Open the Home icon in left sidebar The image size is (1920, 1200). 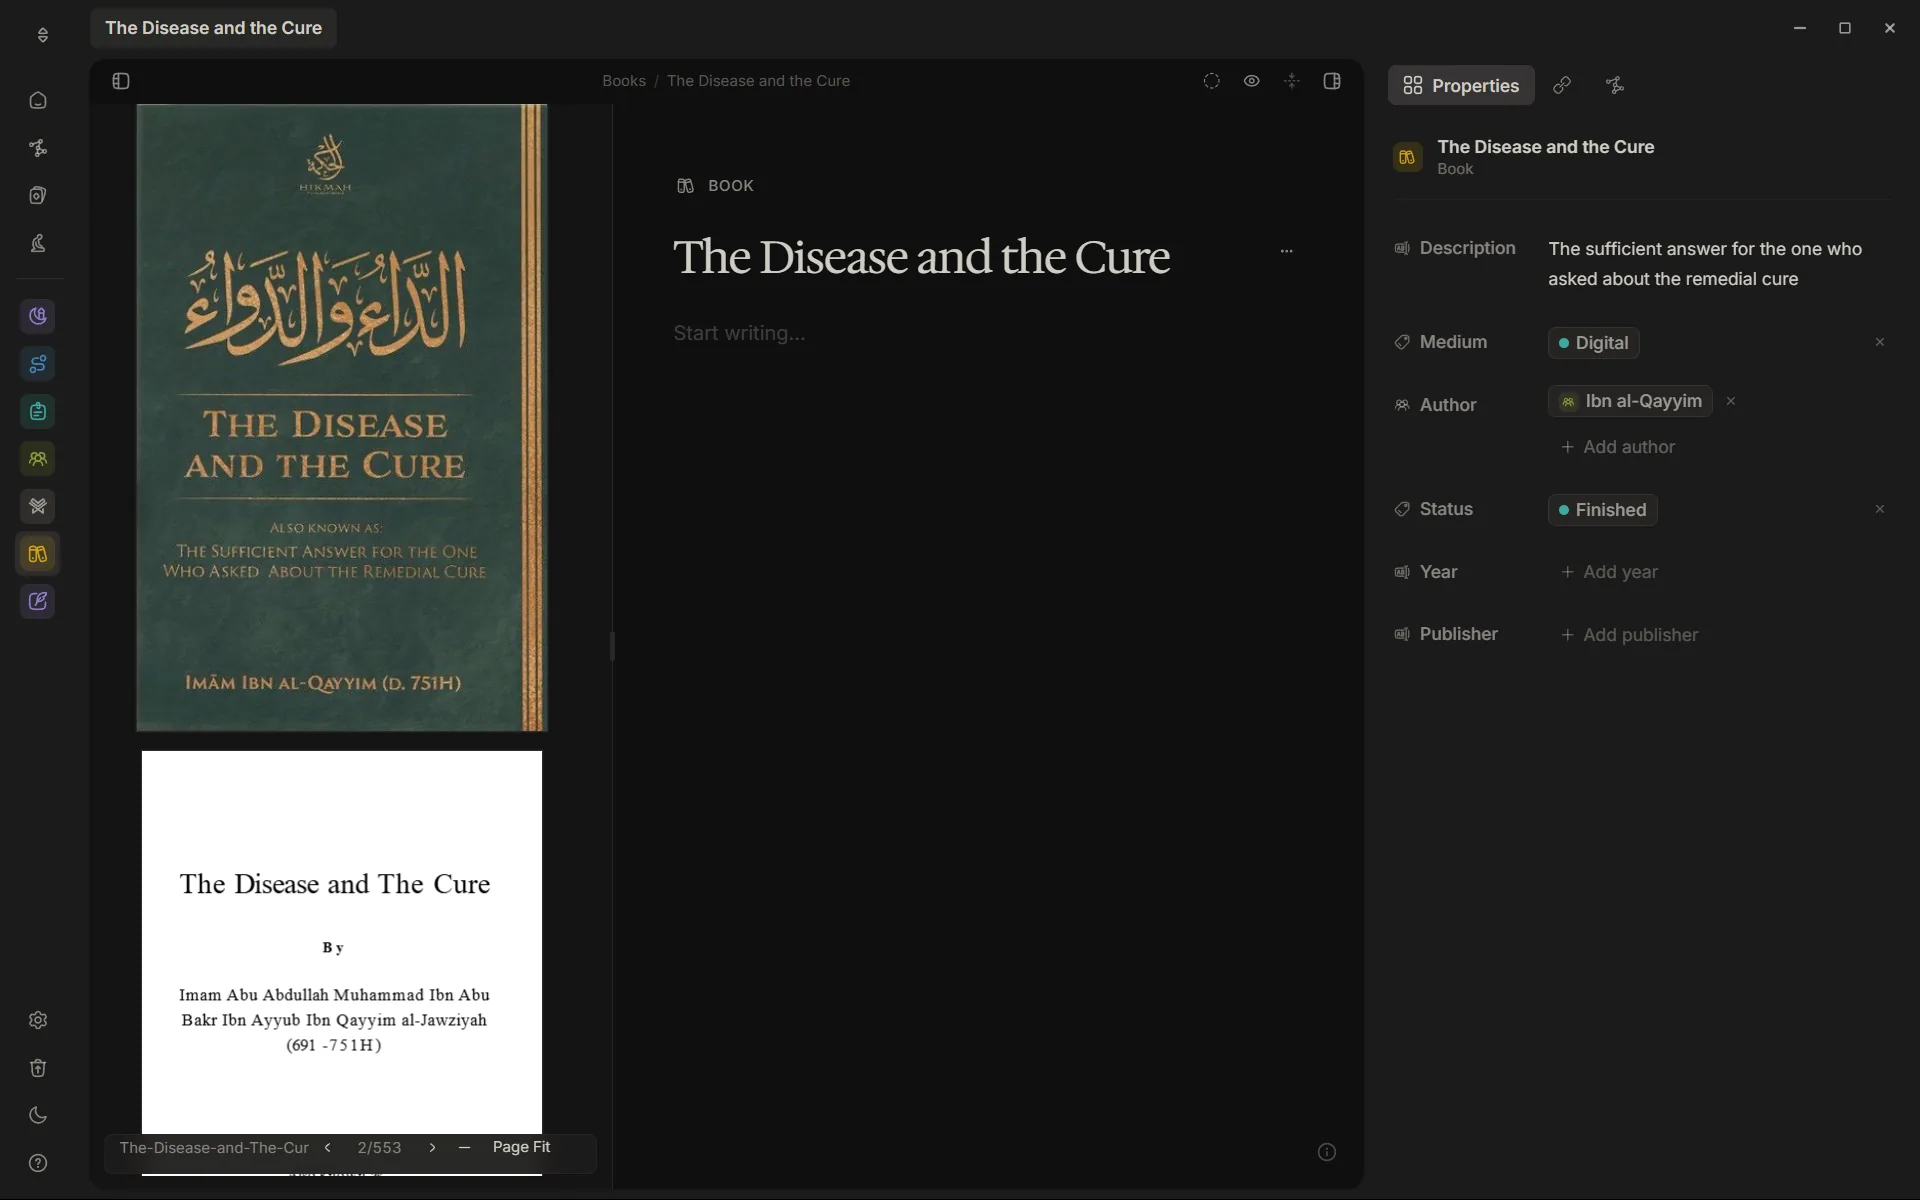tap(38, 100)
